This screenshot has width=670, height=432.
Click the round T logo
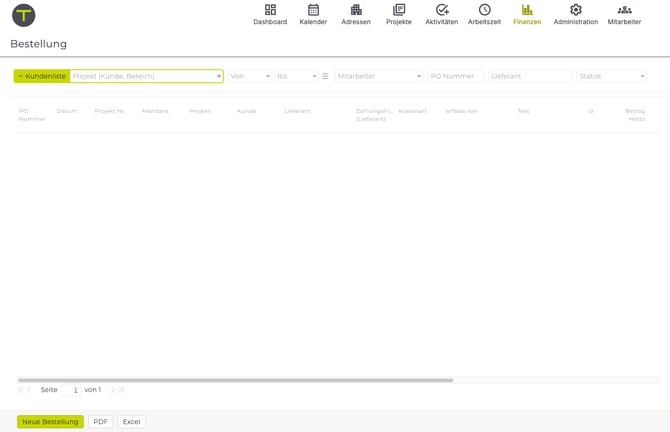(23, 15)
